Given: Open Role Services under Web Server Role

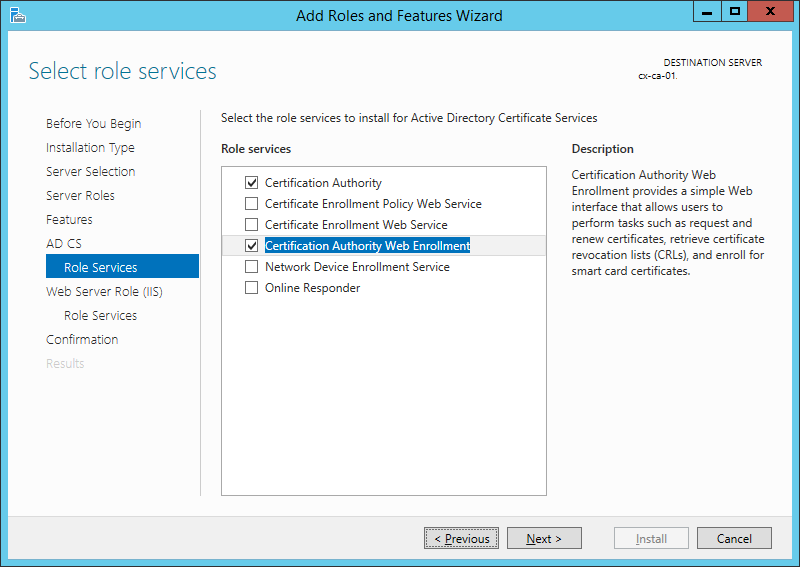Looking at the screenshot, I should pos(100,316).
